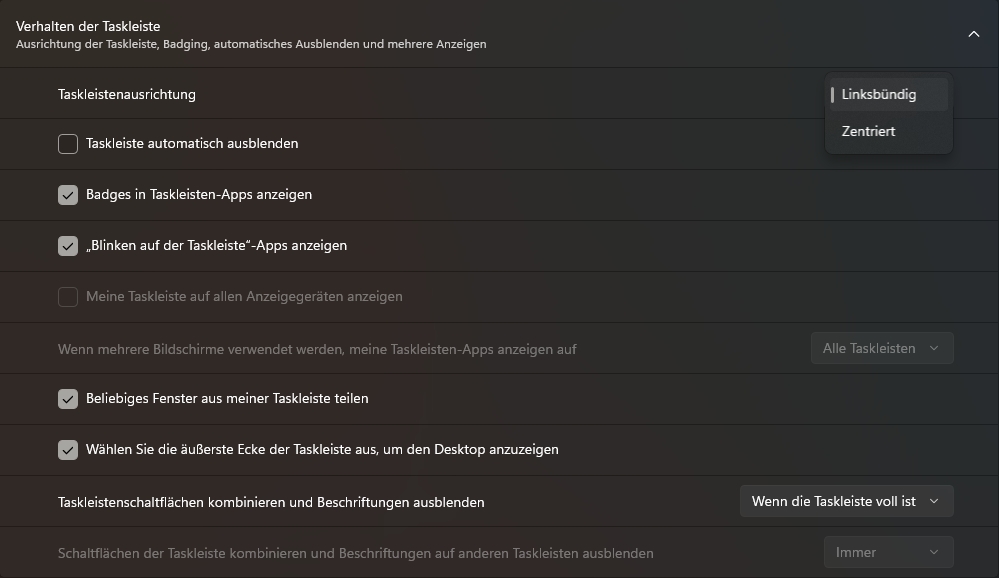Click the chevron on the disabled "Immer" dropdown
This screenshot has width=999, height=578.
tap(933, 552)
